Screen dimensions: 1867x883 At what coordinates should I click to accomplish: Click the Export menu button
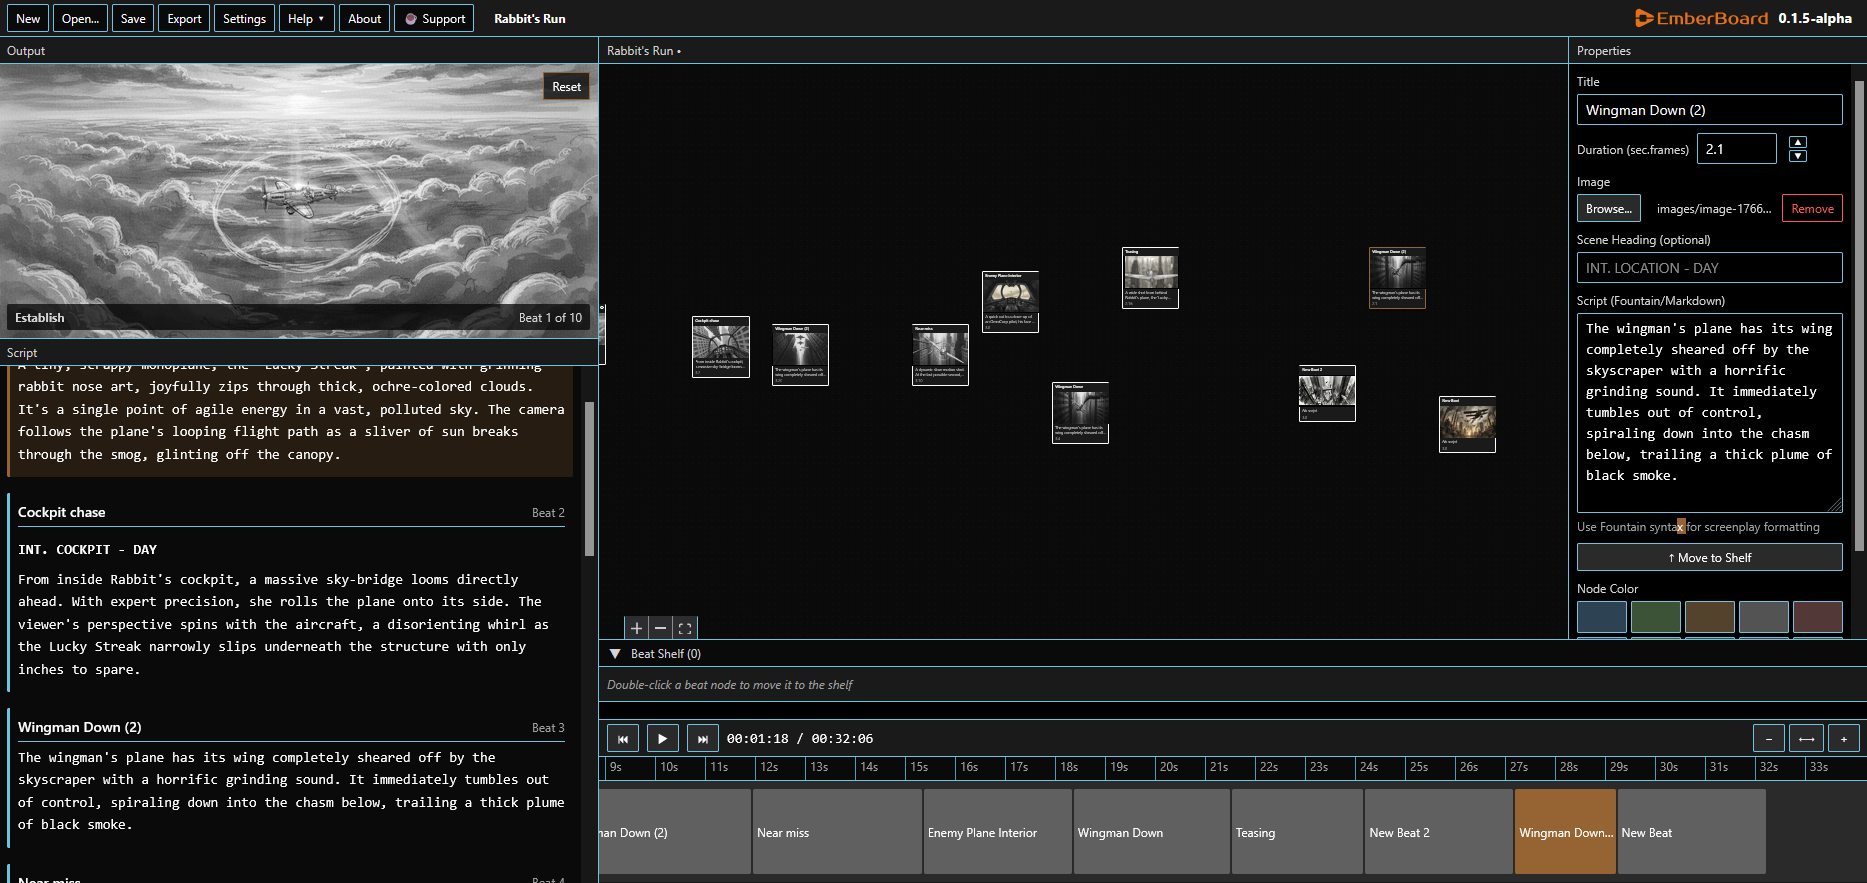coord(184,19)
